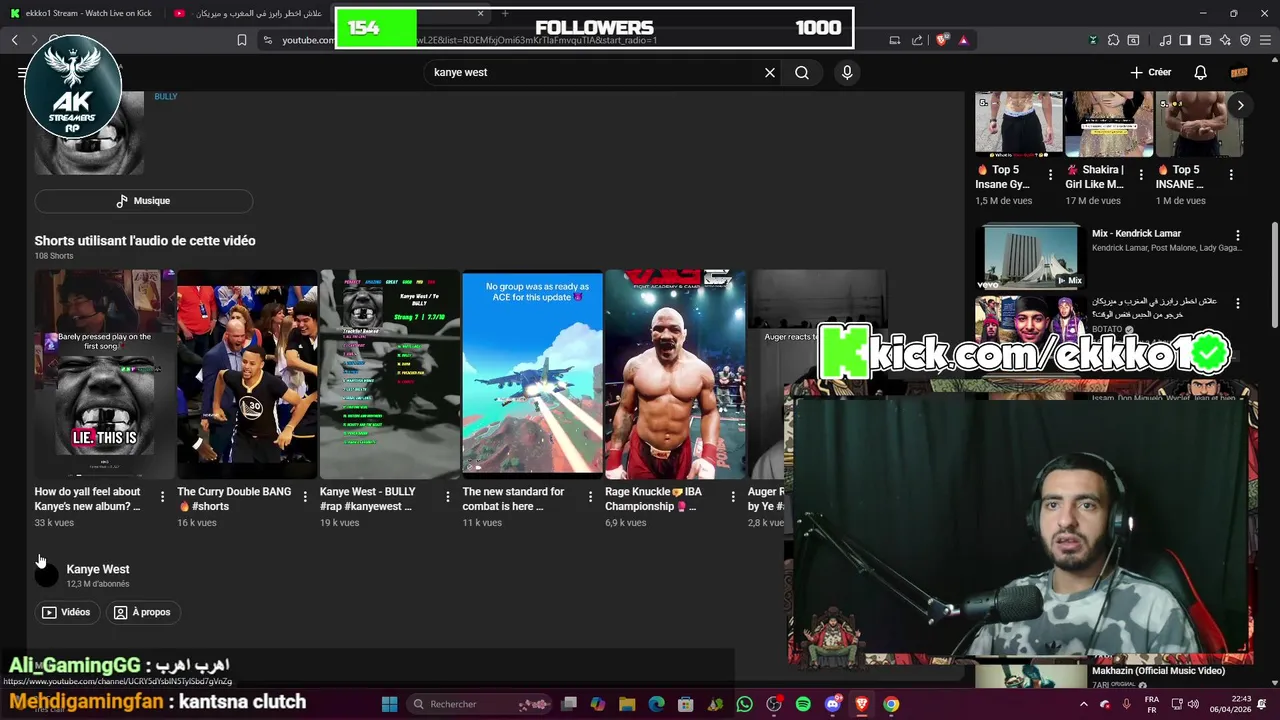The height and width of the screenshot is (720, 1280).
Task: Show hidden system tray icons chevron
Action: (x=1084, y=704)
